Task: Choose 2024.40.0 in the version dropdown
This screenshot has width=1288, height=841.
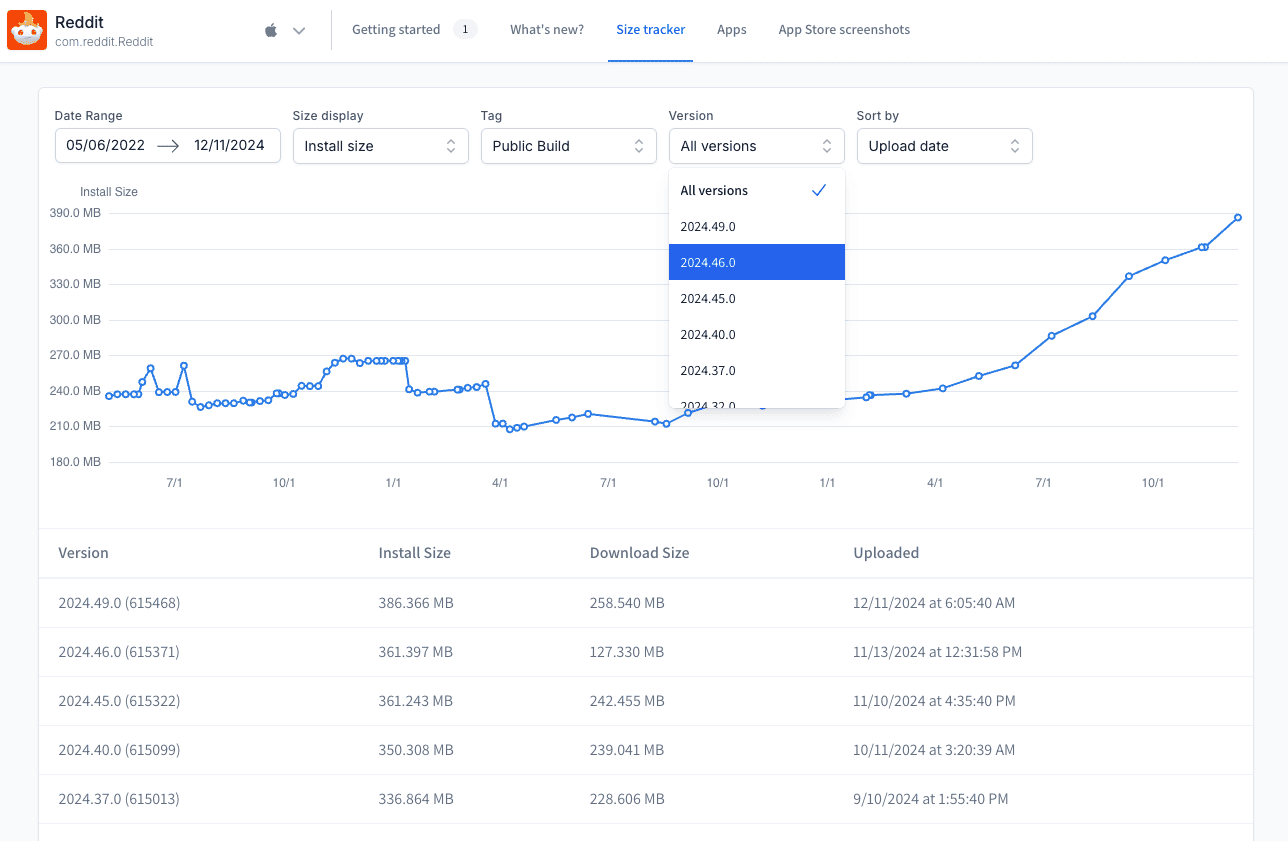Action: pos(756,334)
